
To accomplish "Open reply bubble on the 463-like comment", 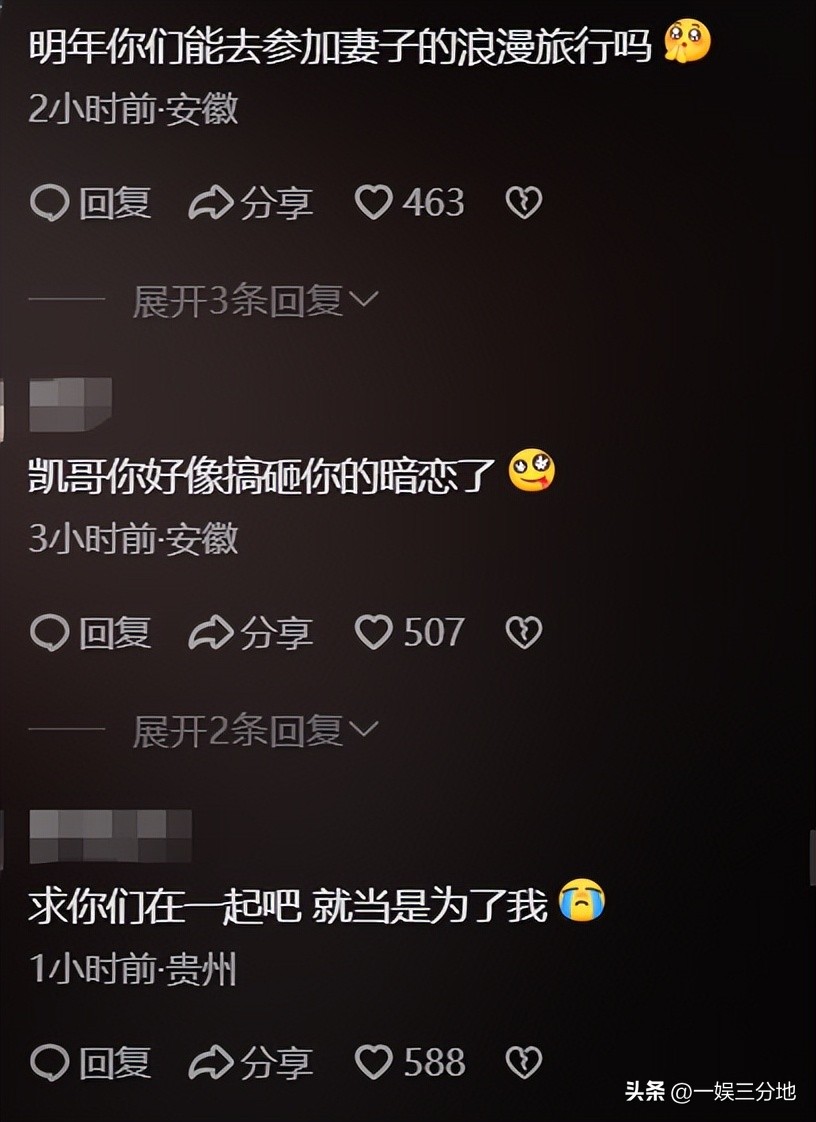I will coord(91,203).
